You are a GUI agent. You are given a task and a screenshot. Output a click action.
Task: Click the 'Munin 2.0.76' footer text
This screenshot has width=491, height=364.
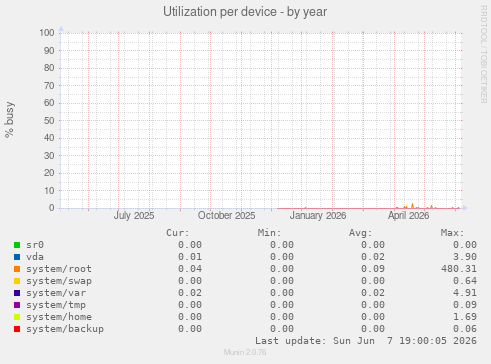point(245,352)
